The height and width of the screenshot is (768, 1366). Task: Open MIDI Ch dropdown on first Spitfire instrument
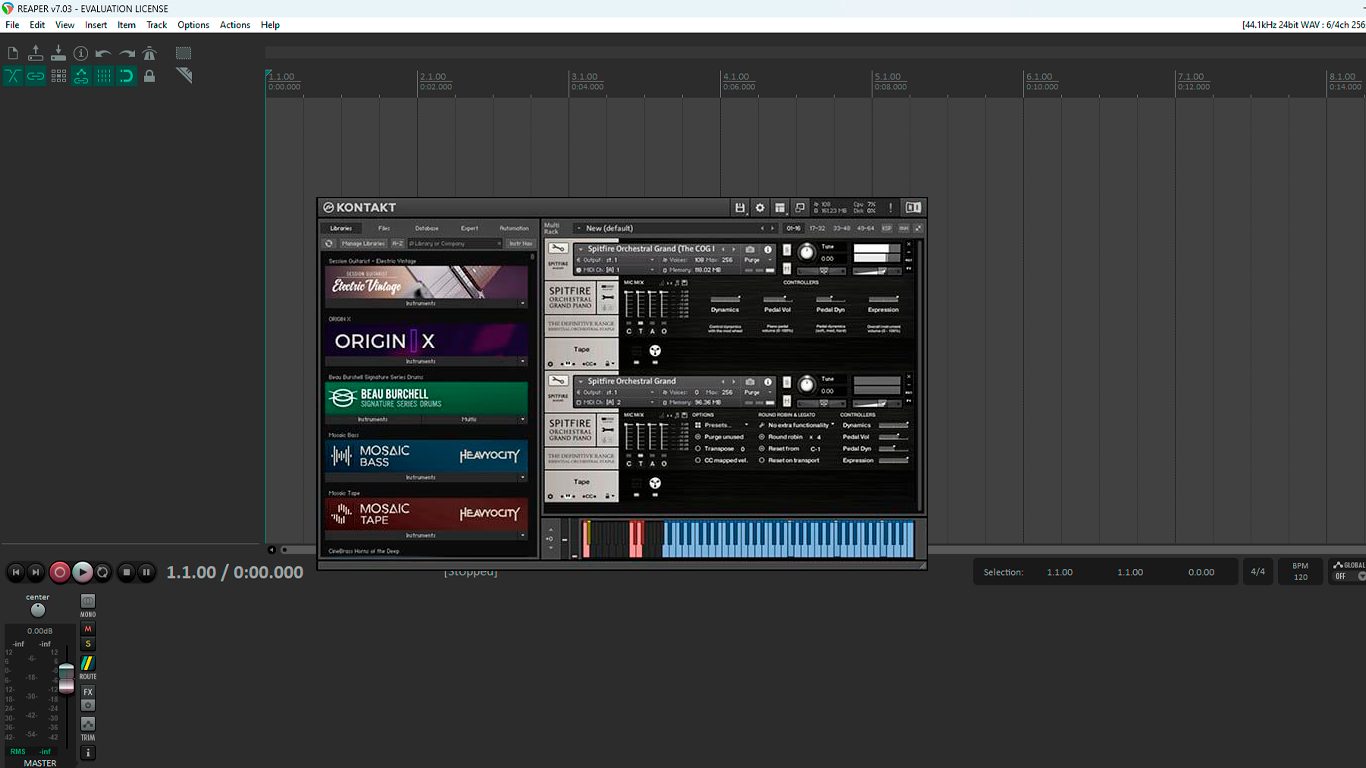click(616, 270)
